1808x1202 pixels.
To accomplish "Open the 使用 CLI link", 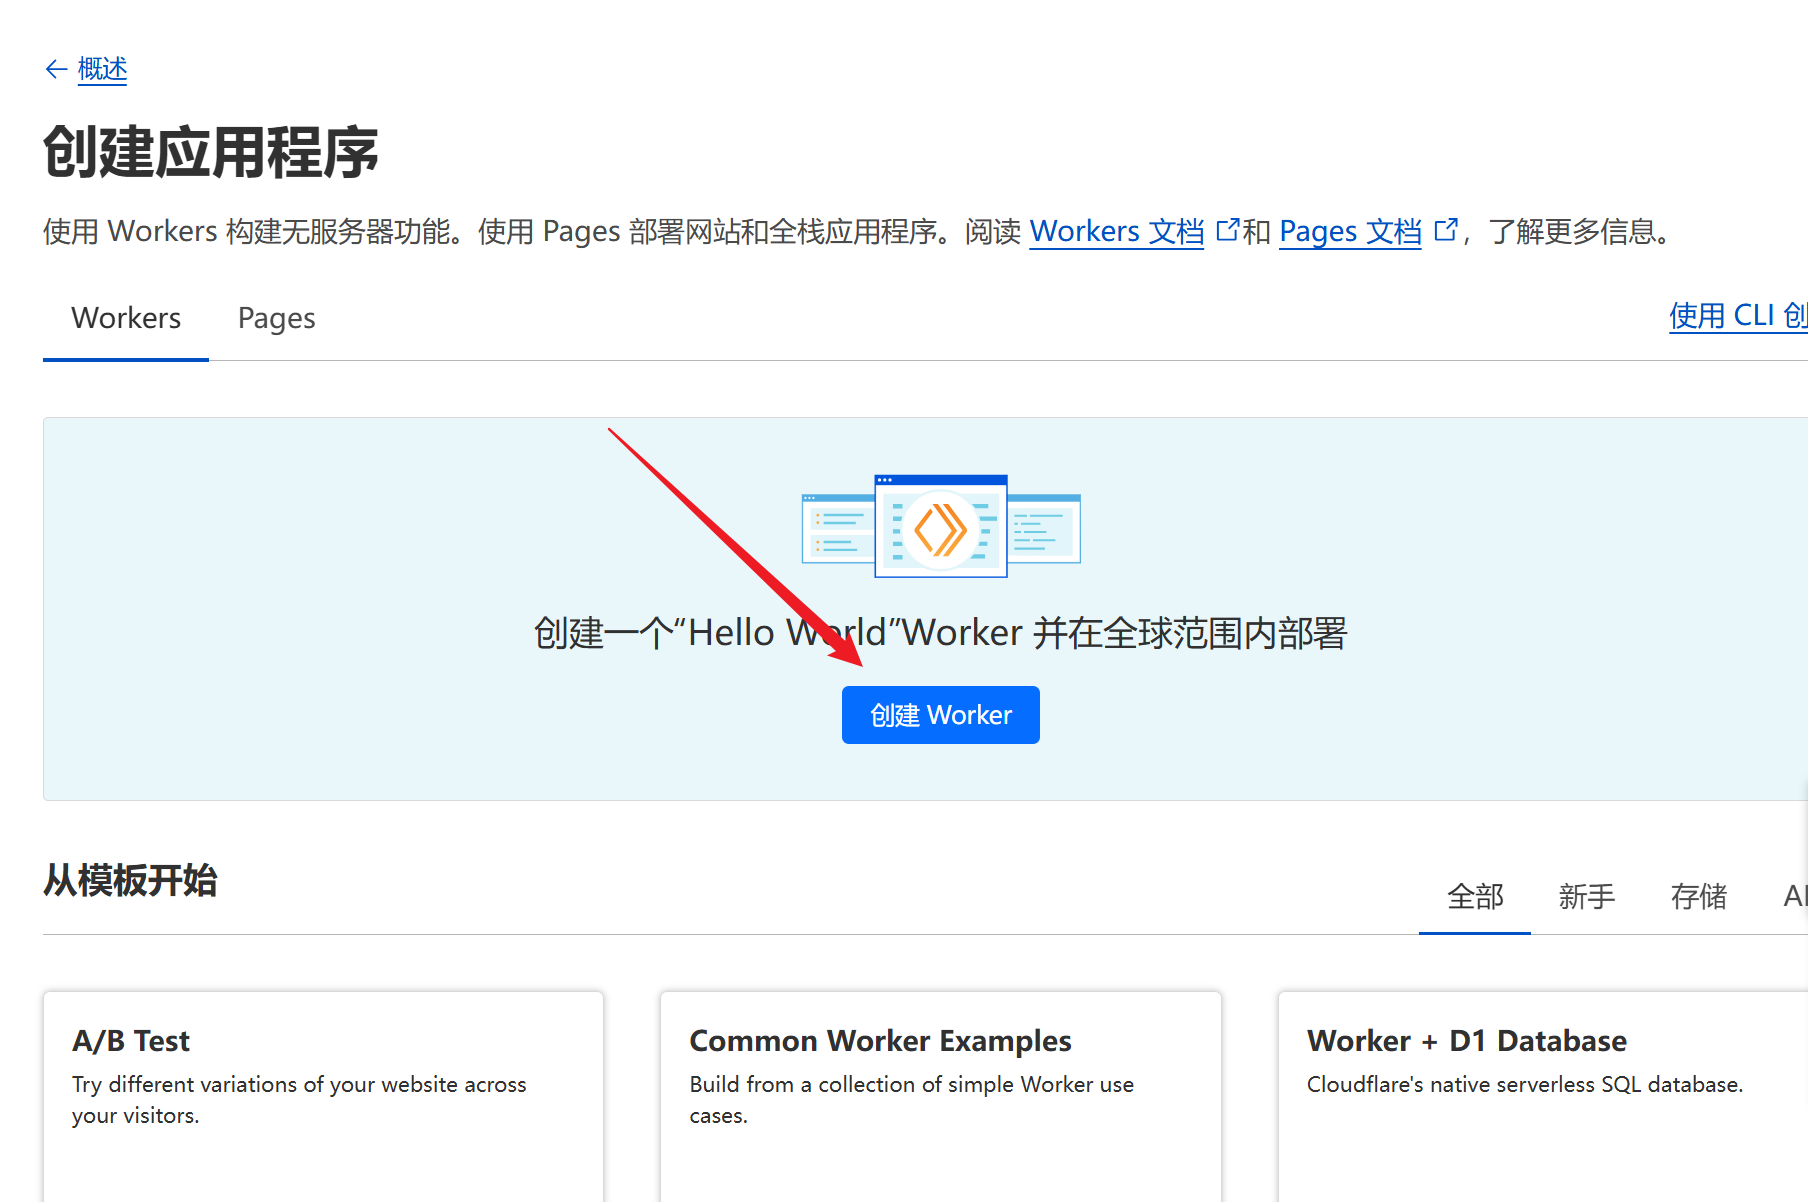I will click(x=1737, y=316).
